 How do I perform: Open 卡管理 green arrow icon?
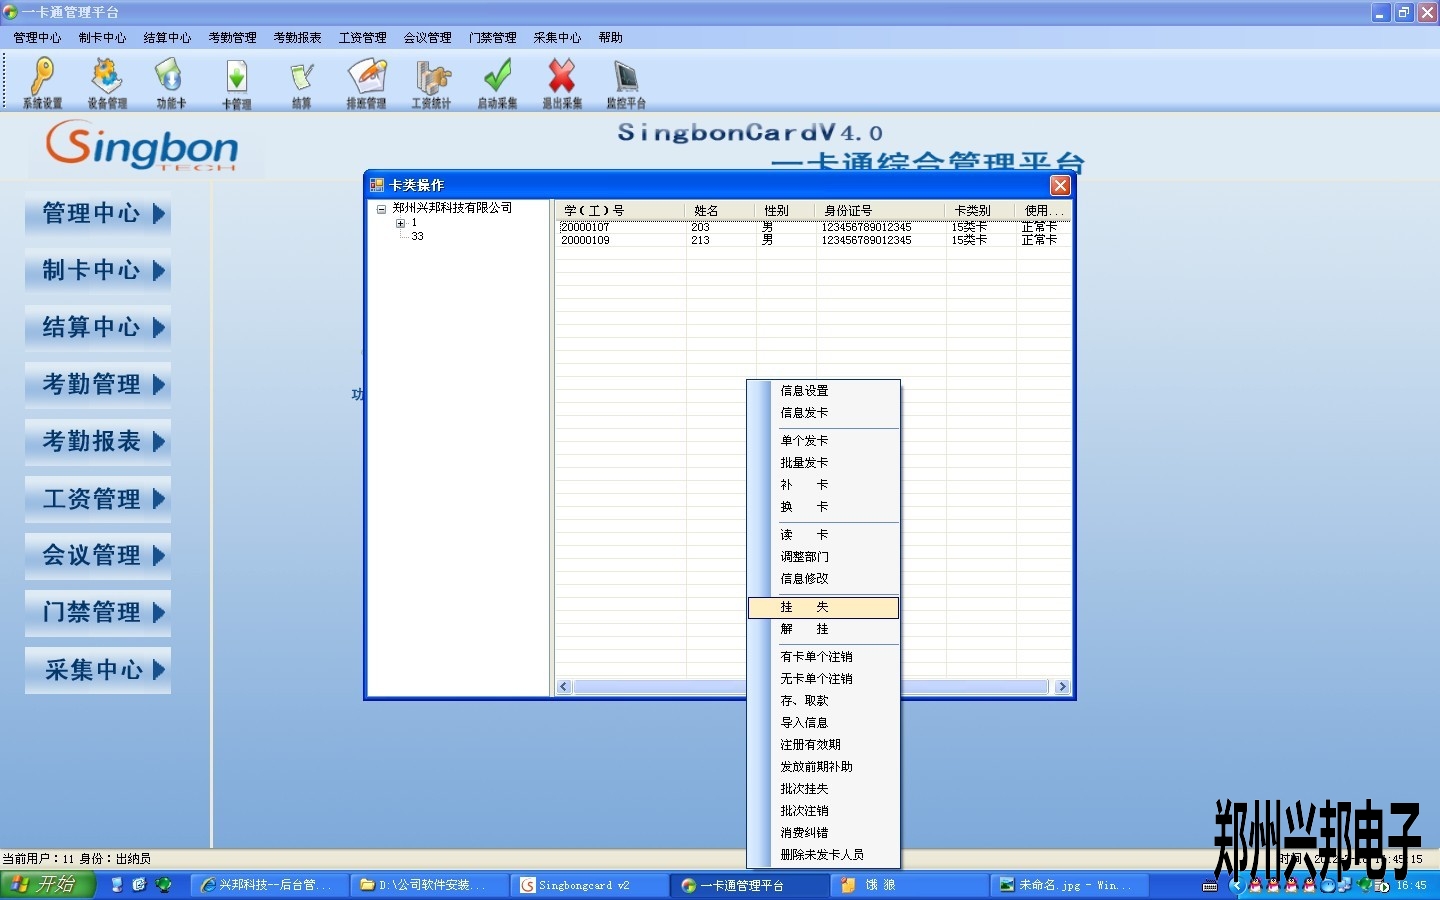pos(237,82)
